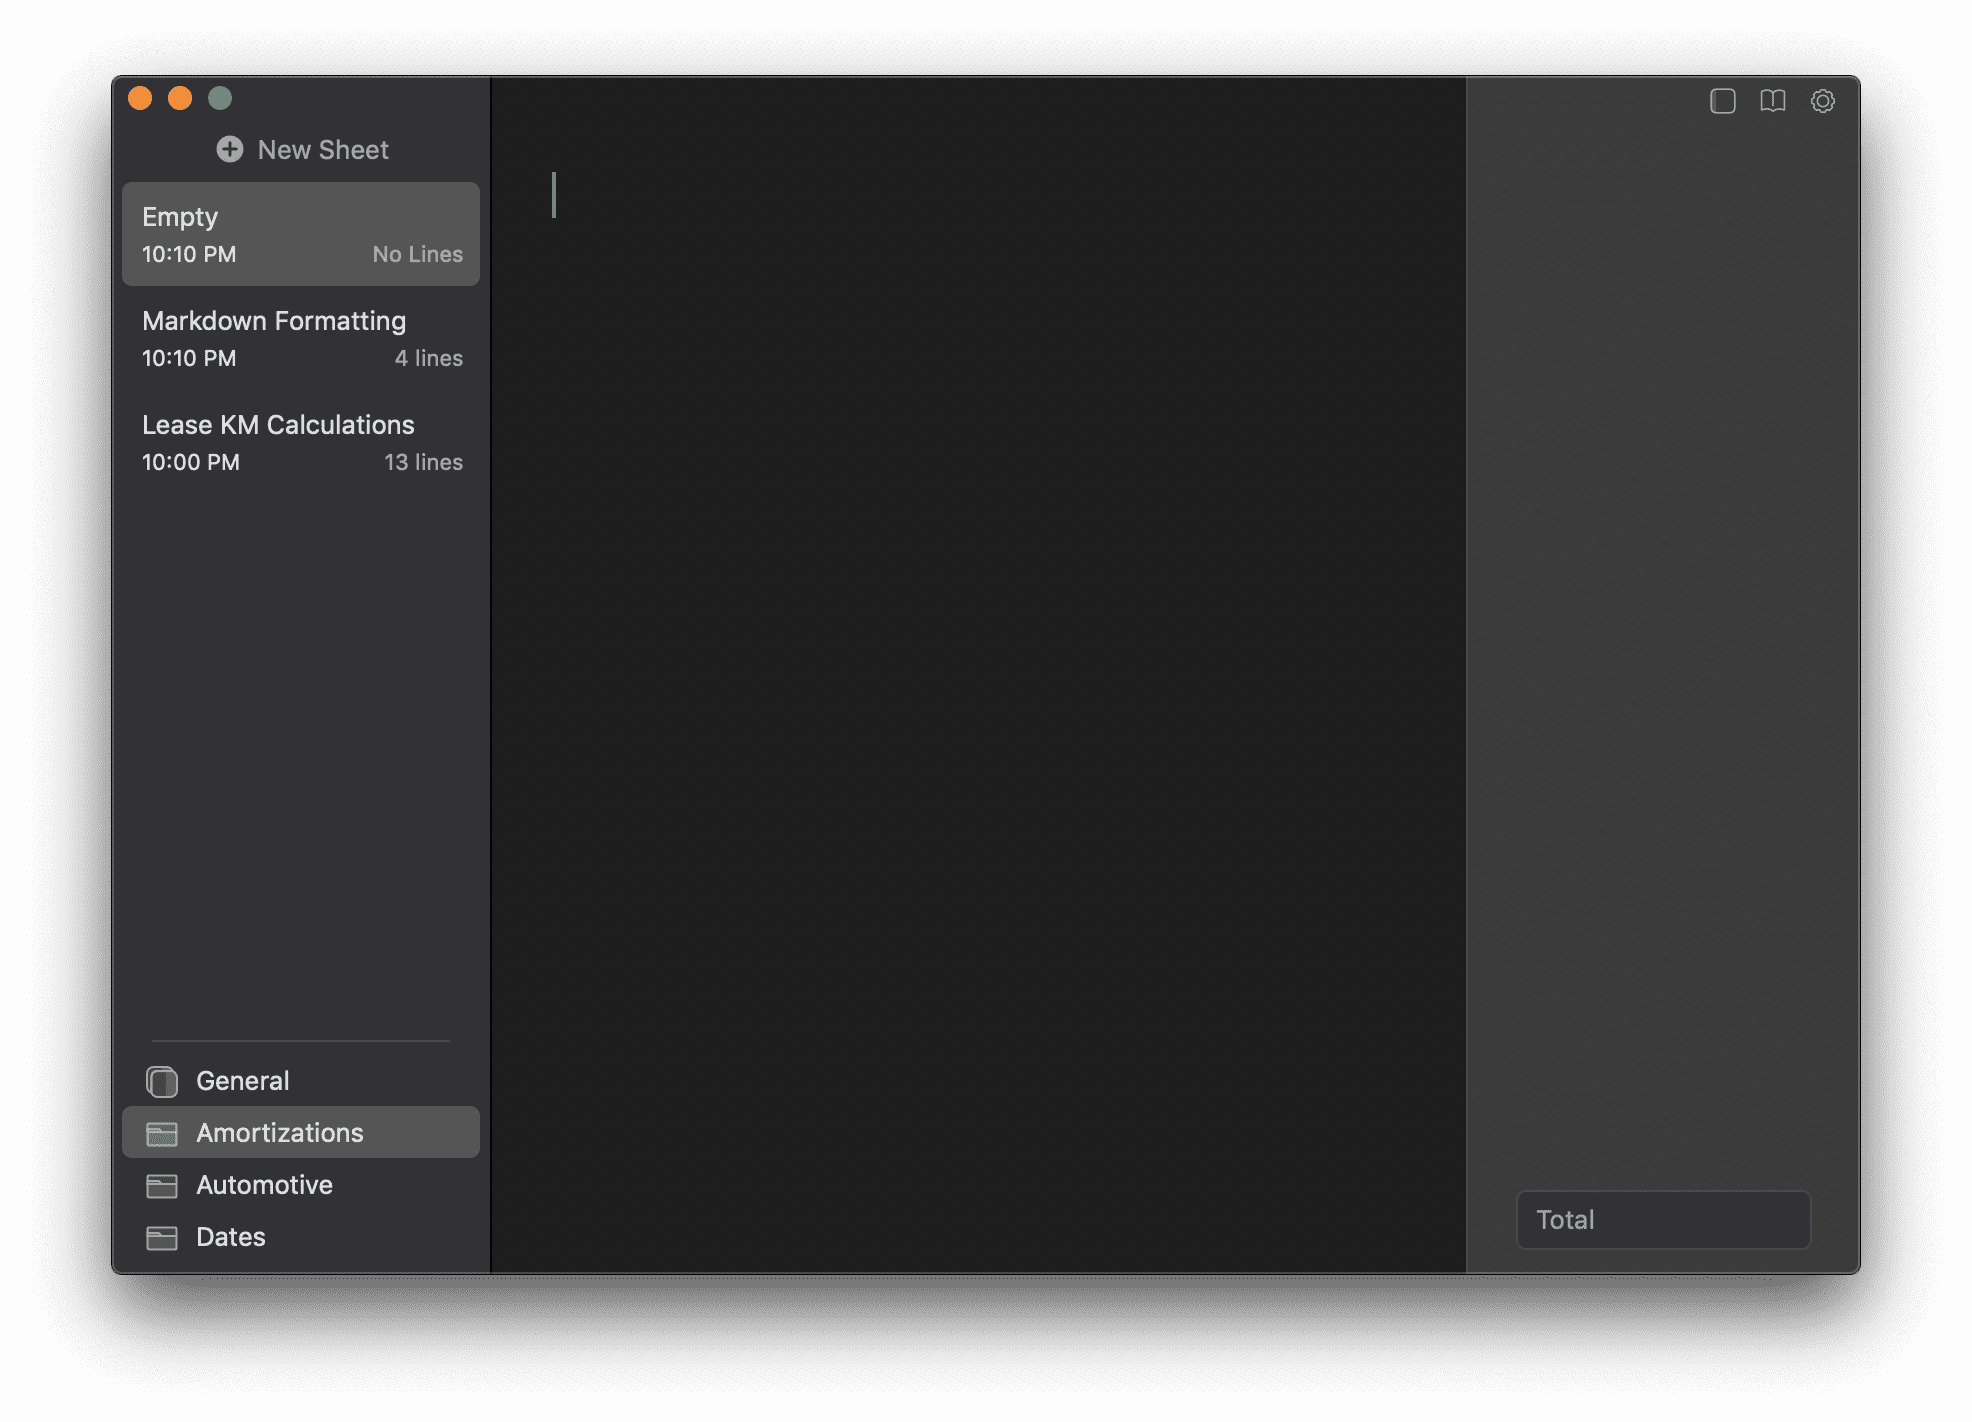The height and width of the screenshot is (1422, 1972).
Task: Click the Dates folder icon
Action: [x=162, y=1237]
